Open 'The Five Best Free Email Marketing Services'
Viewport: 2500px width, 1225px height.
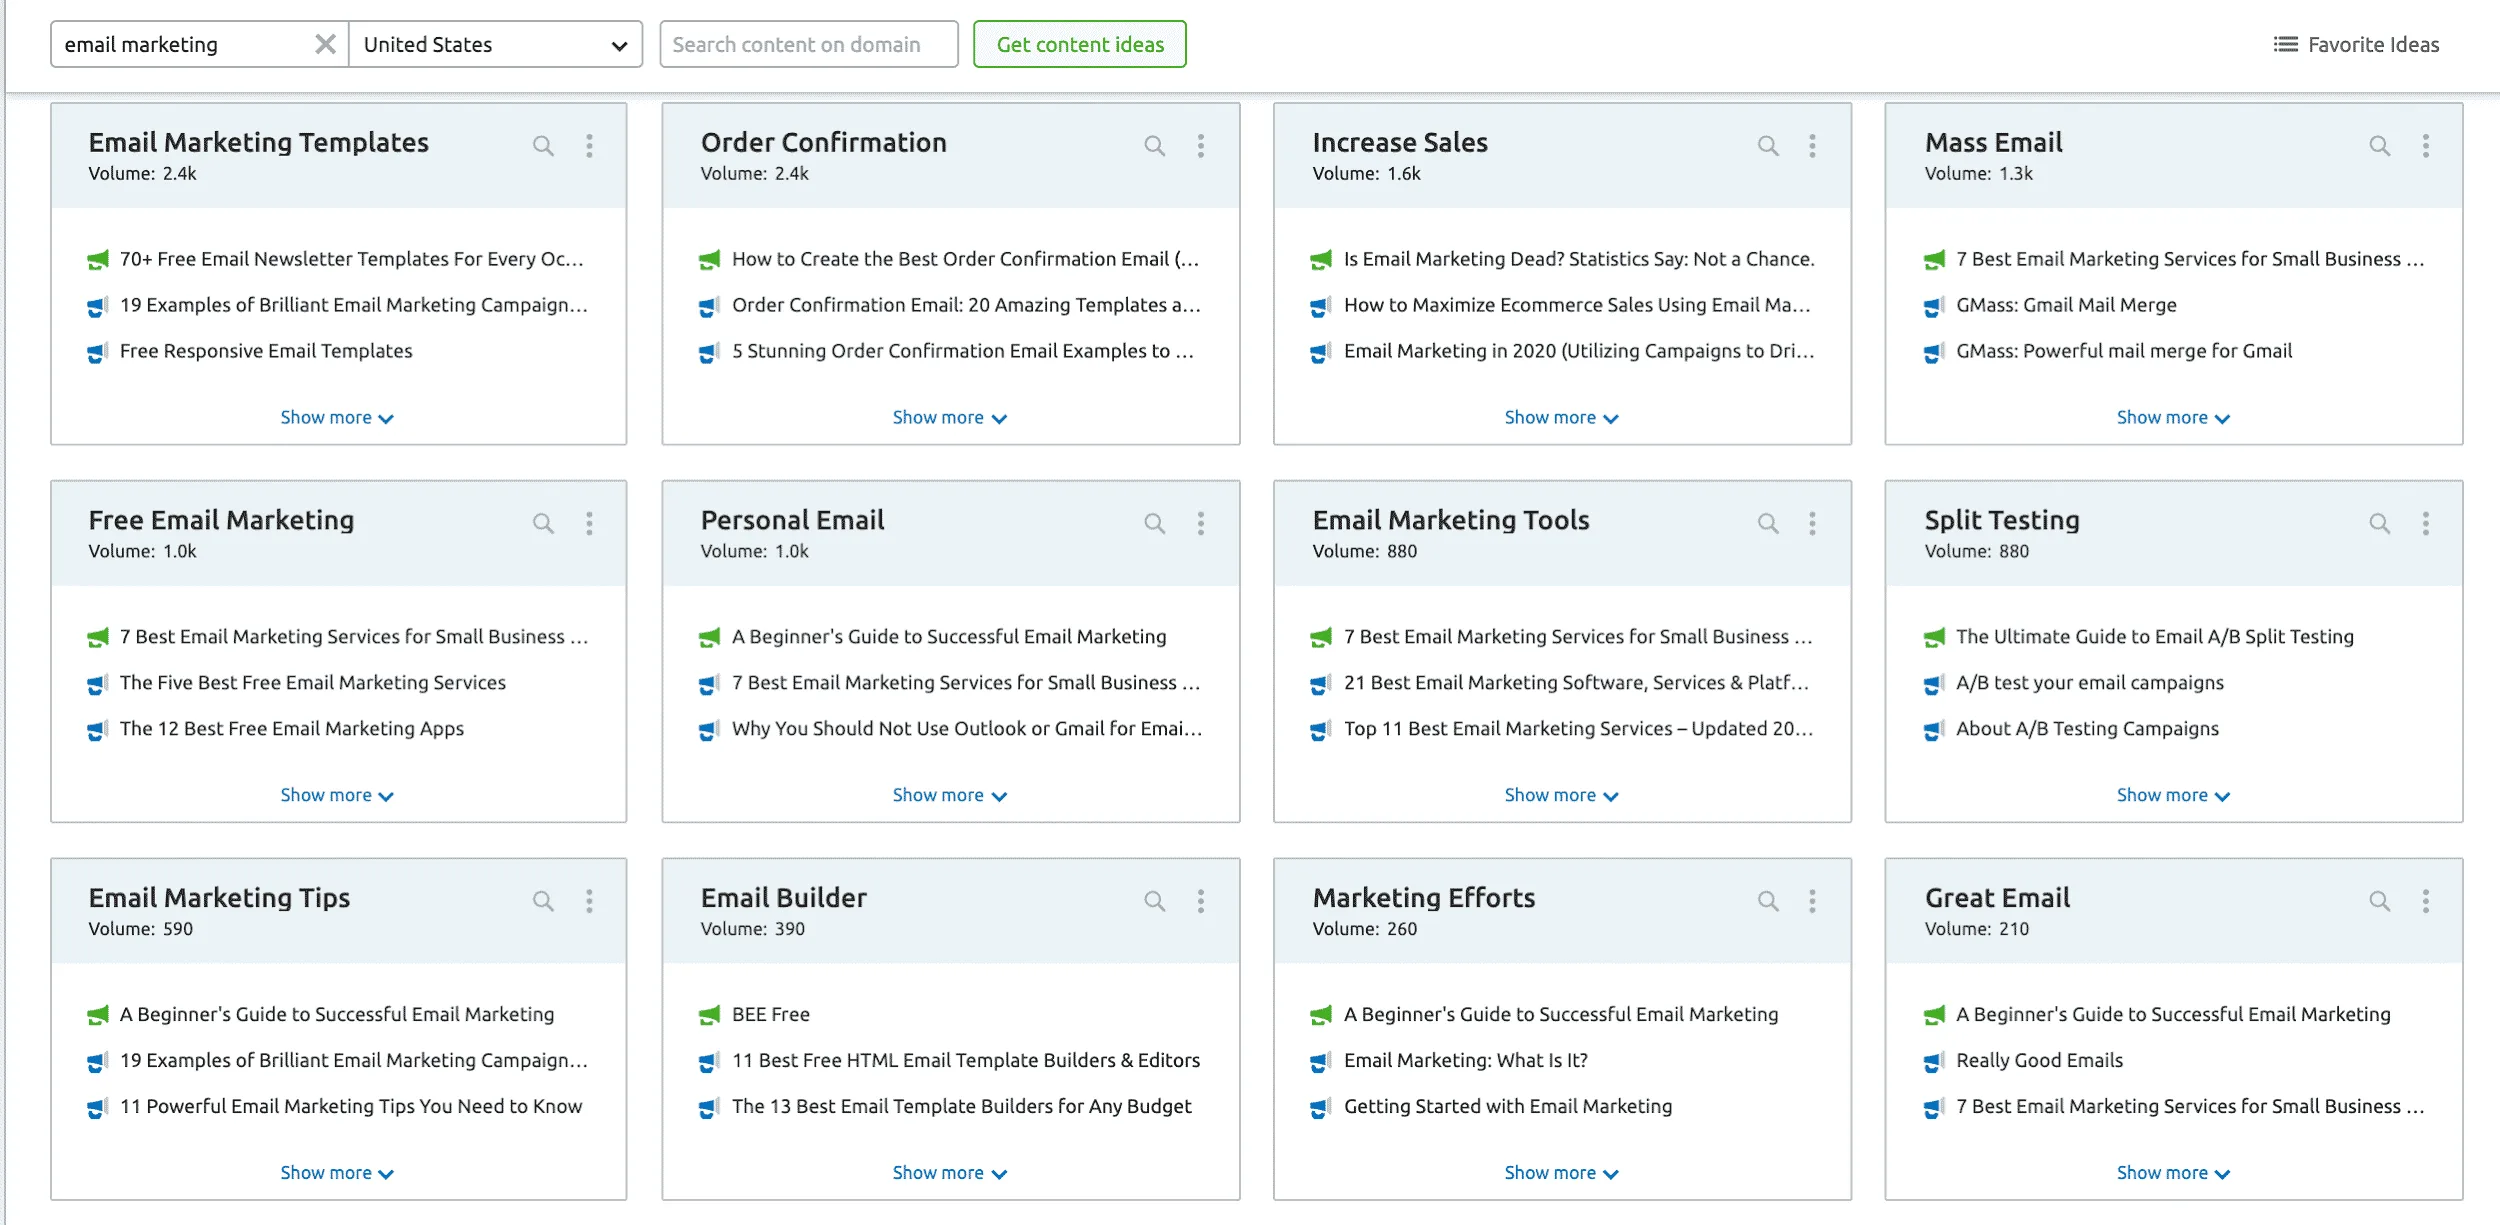(x=313, y=683)
